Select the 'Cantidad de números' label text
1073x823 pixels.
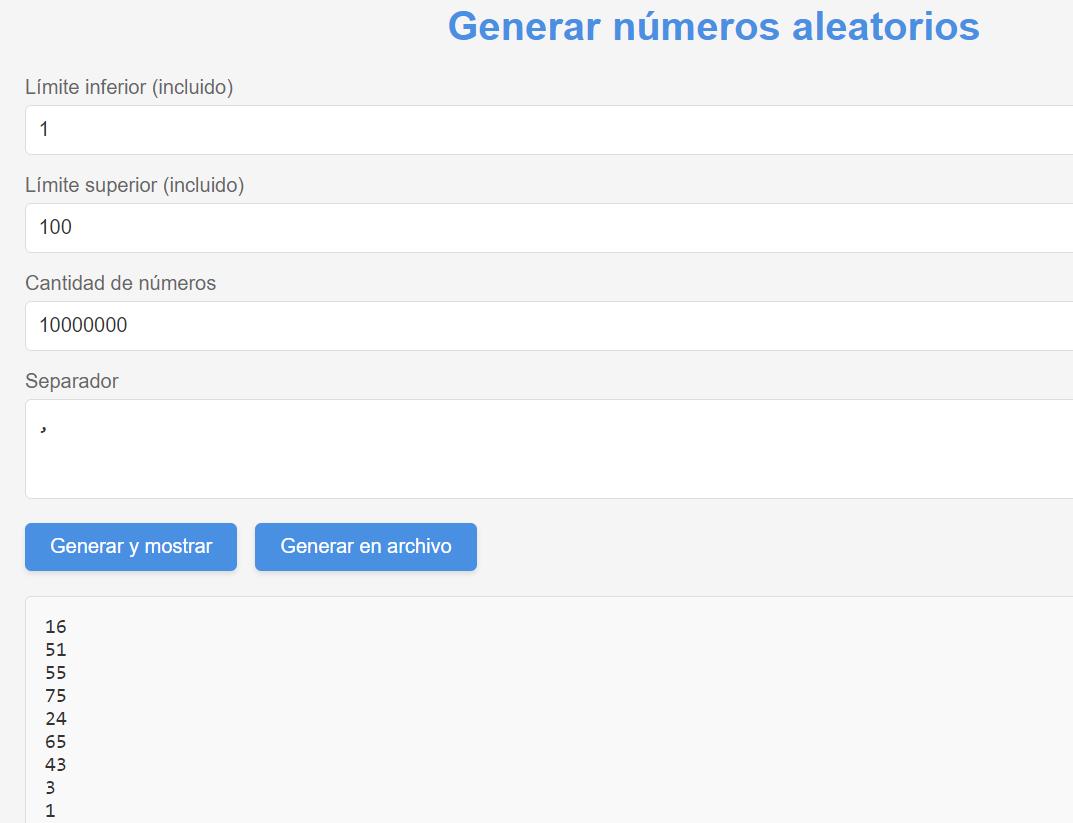[120, 283]
